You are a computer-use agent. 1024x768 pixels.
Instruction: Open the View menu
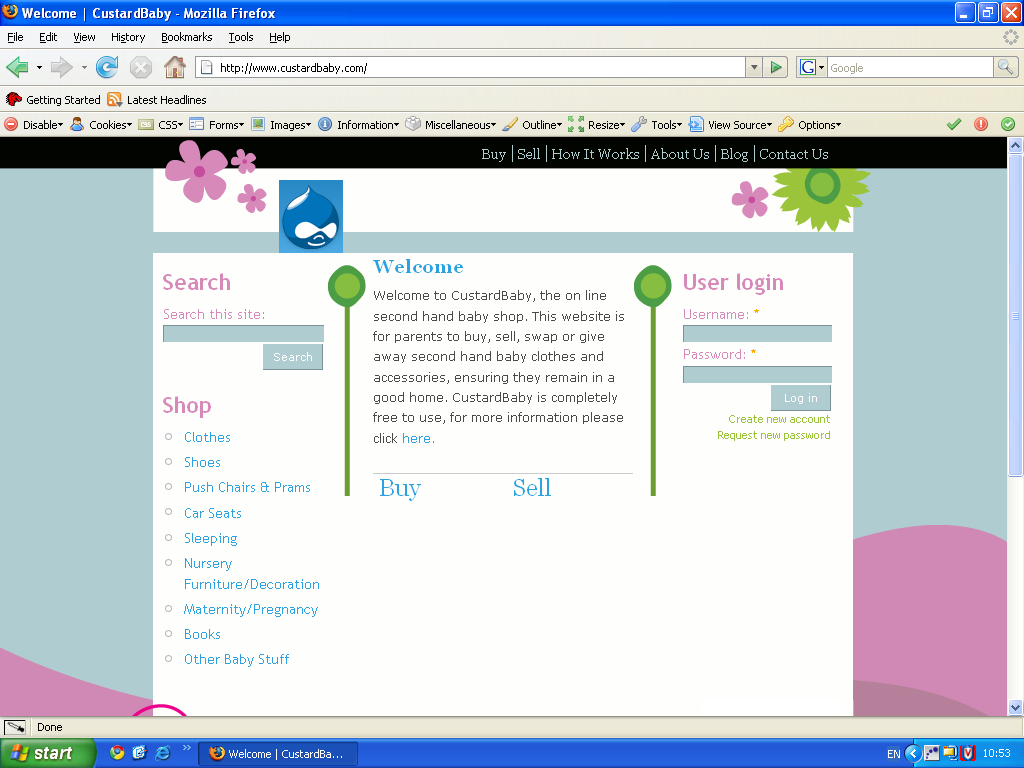coord(84,37)
